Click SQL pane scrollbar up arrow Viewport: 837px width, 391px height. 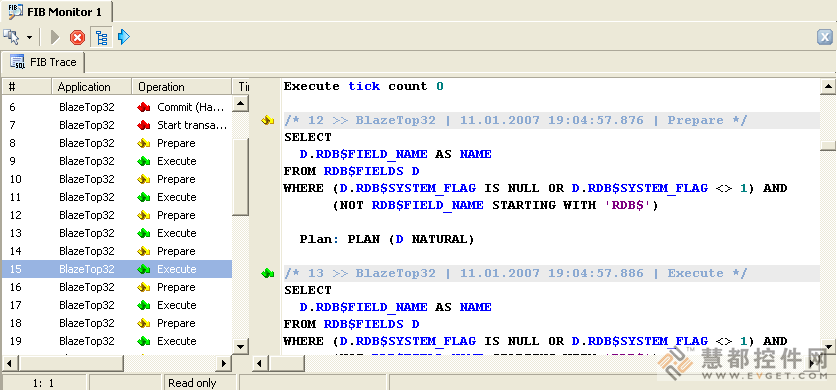828,87
